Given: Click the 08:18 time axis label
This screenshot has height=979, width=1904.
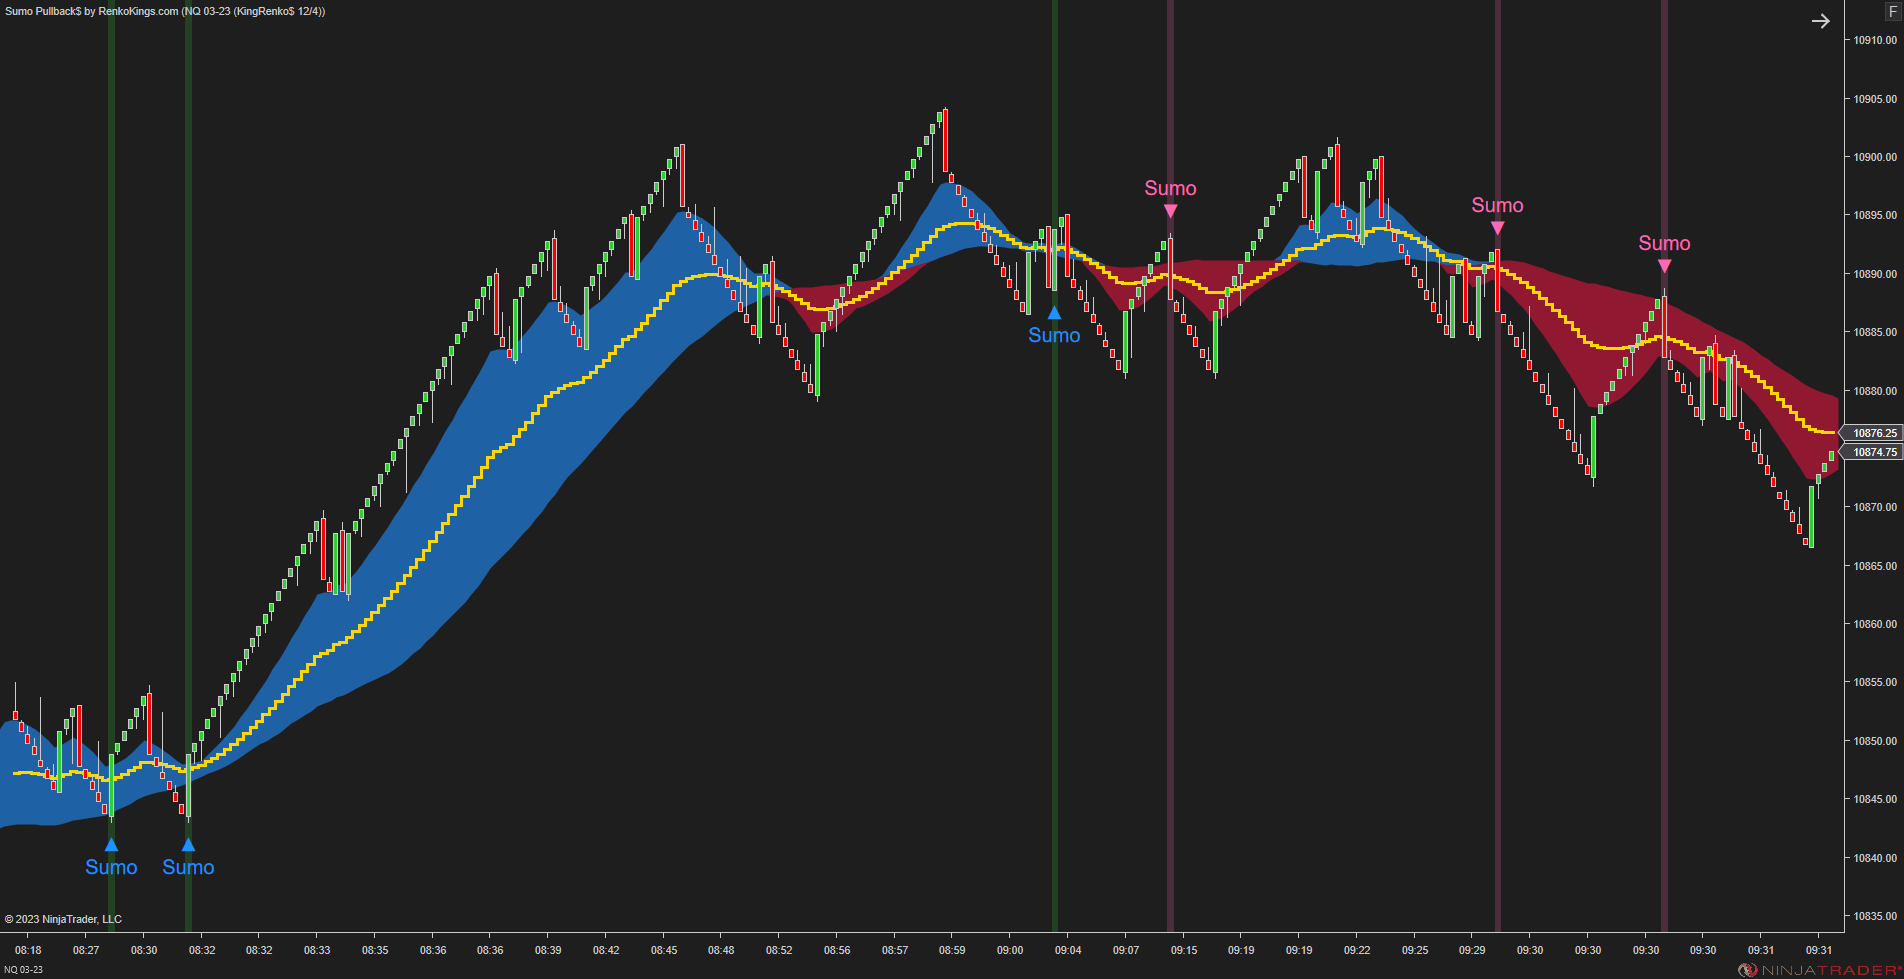Looking at the screenshot, I should click(27, 951).
